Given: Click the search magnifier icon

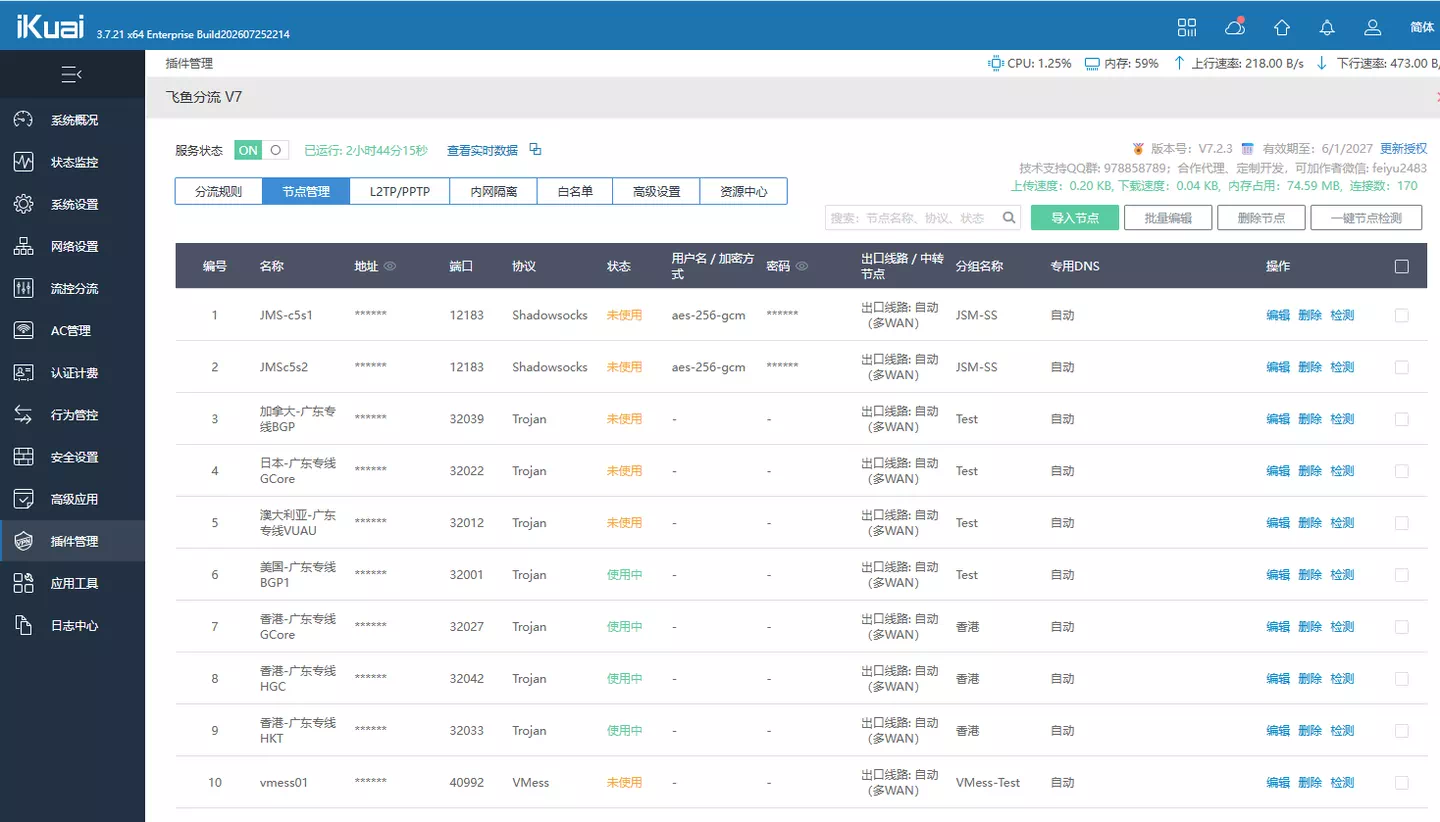Looking at the screenshot, I should [1010, 217].
